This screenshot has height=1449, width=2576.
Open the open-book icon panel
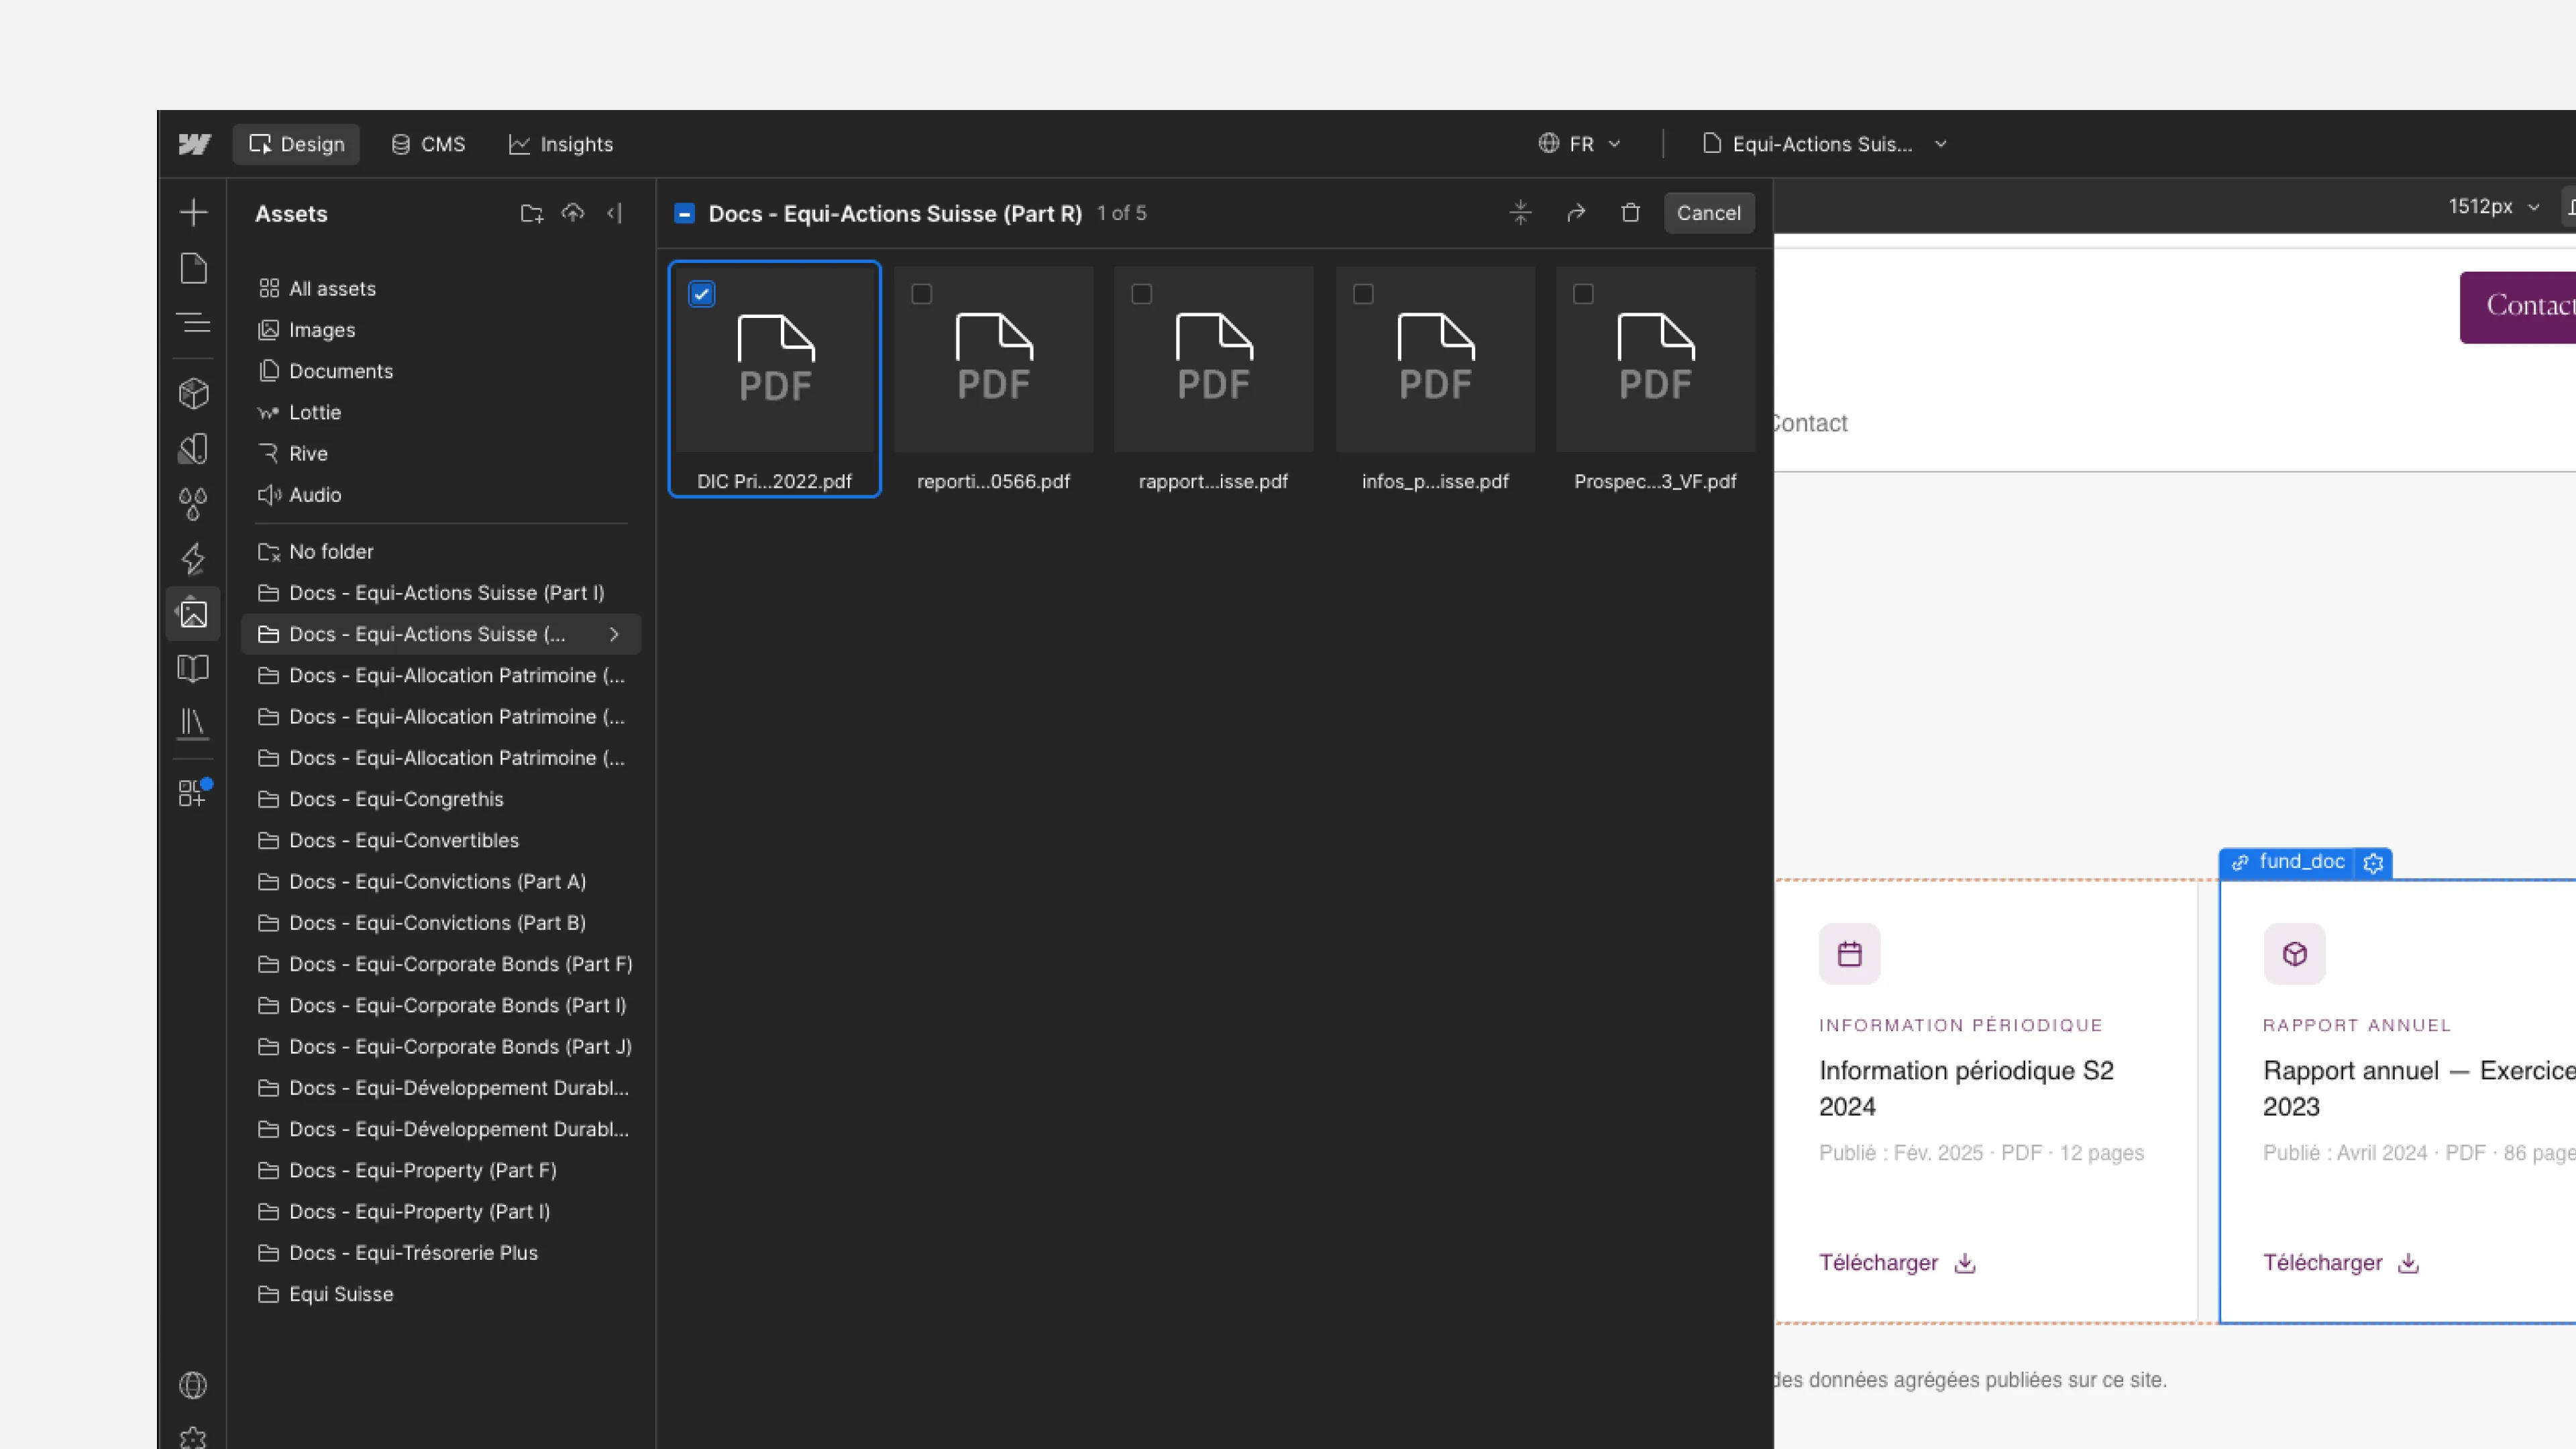(x=193, y=668)
